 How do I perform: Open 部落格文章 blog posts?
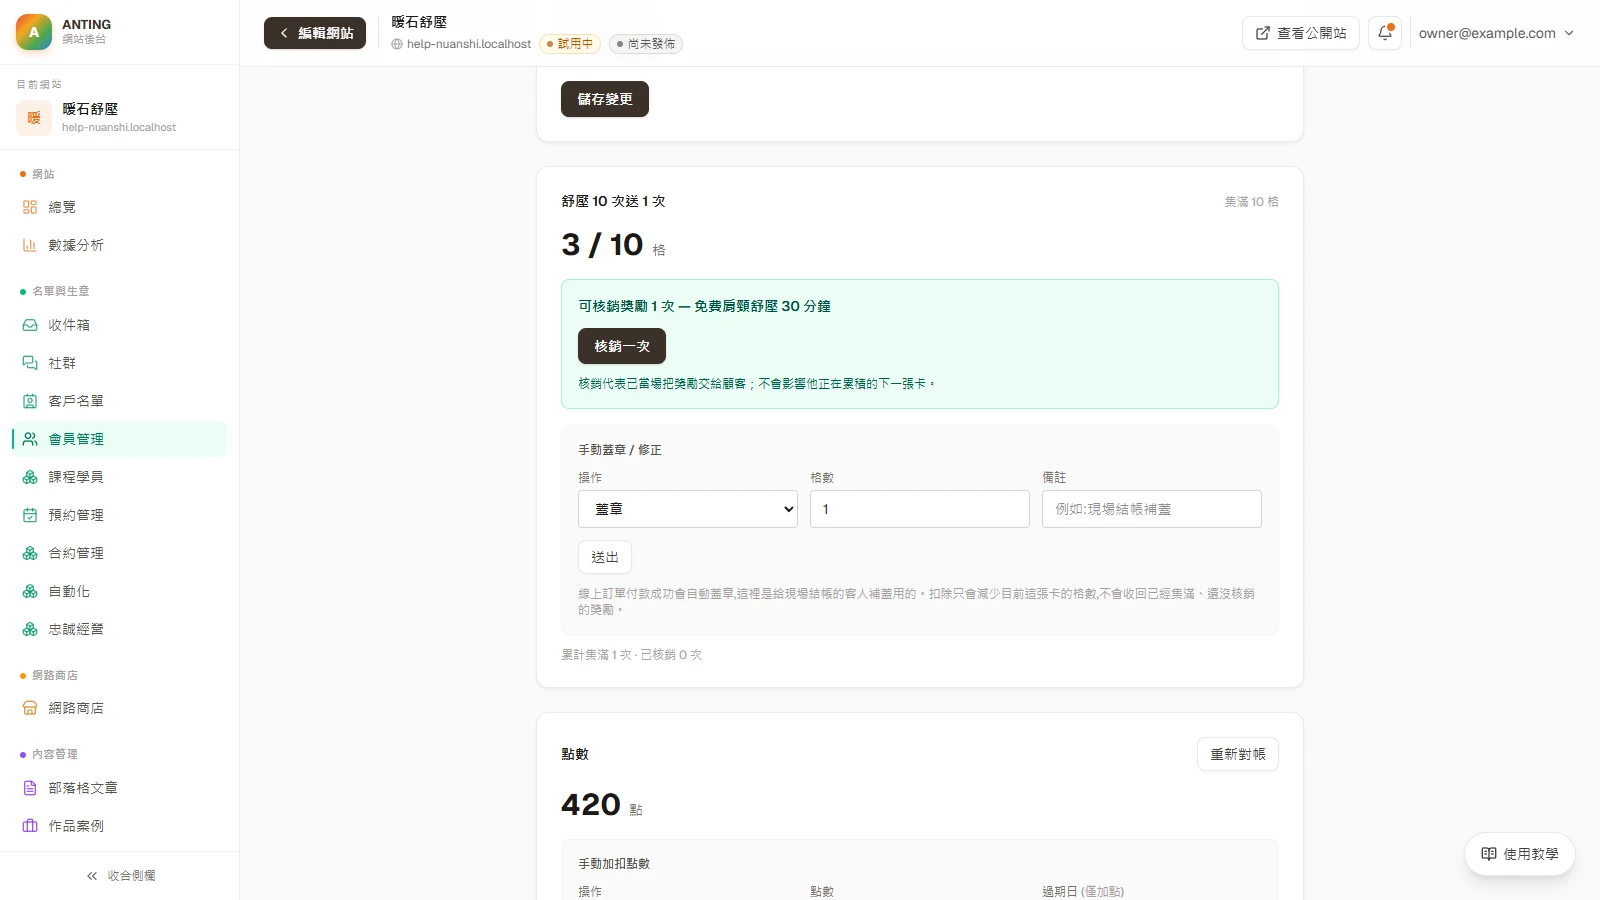tap(119, 788)
